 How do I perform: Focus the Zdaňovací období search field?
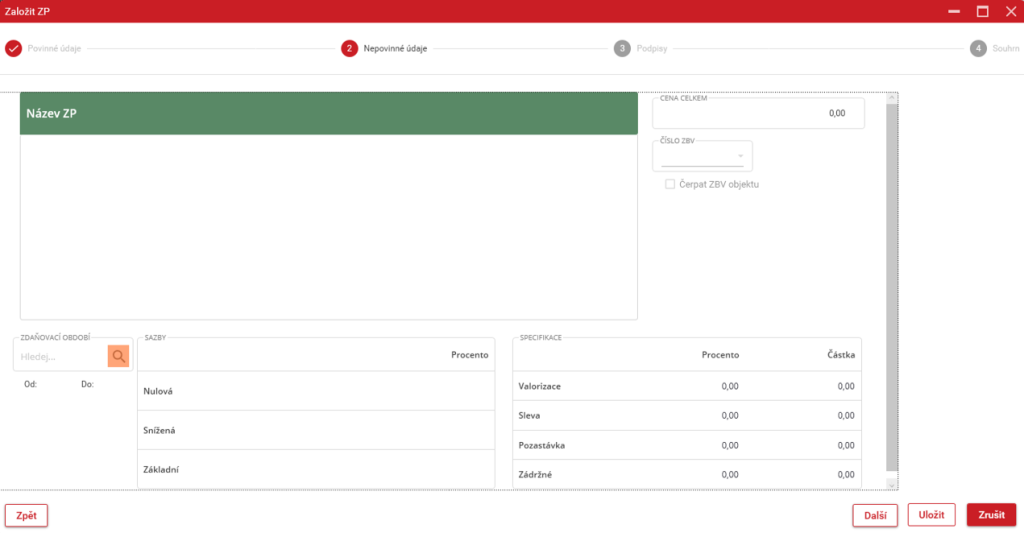[x=62, y=356]
